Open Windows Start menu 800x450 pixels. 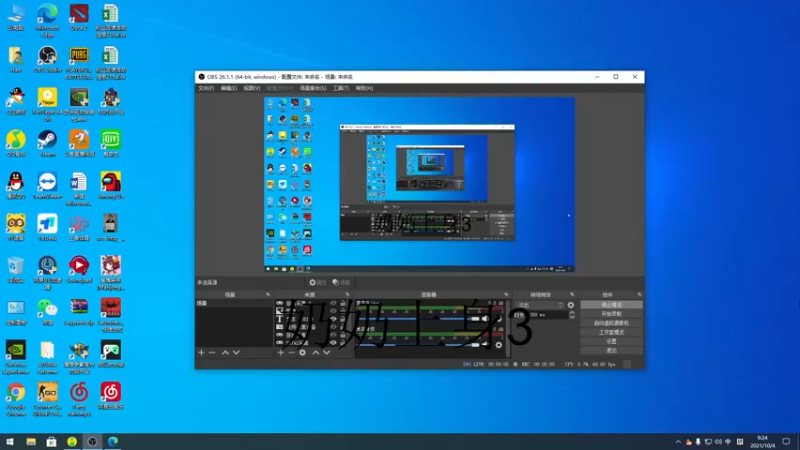pyautogui.click(x=10, y=442)
